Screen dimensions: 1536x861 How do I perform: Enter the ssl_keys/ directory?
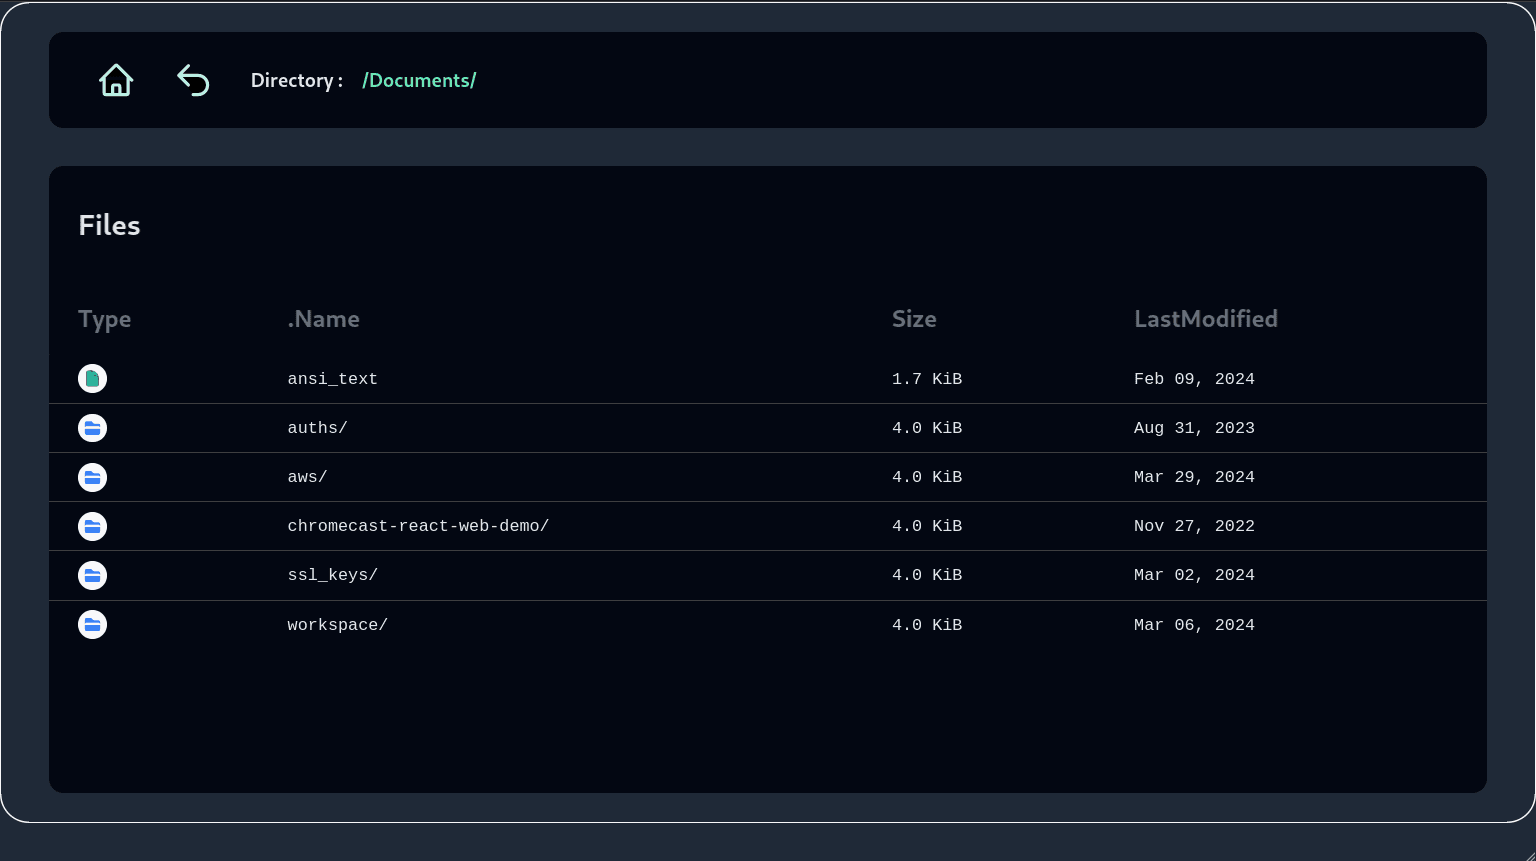pos(332,575)
